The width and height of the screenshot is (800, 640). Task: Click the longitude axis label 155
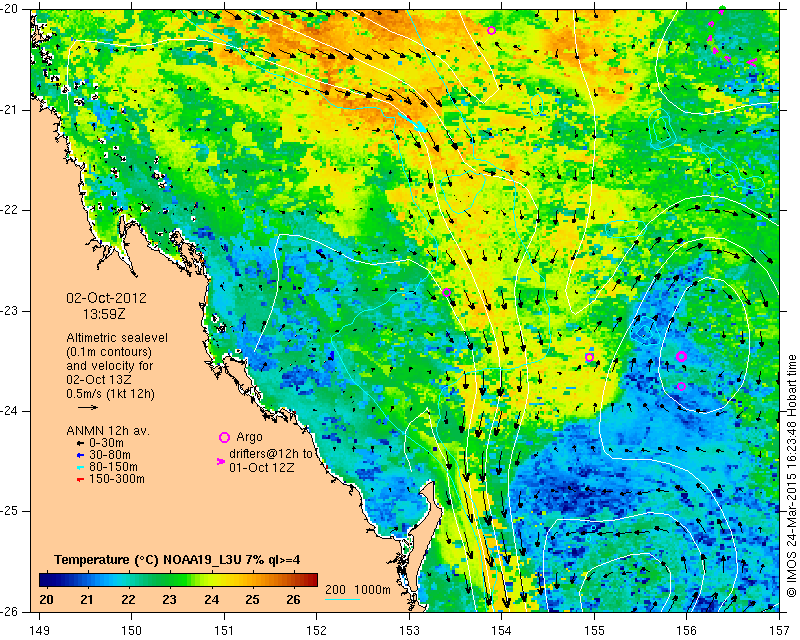[594, 630]
